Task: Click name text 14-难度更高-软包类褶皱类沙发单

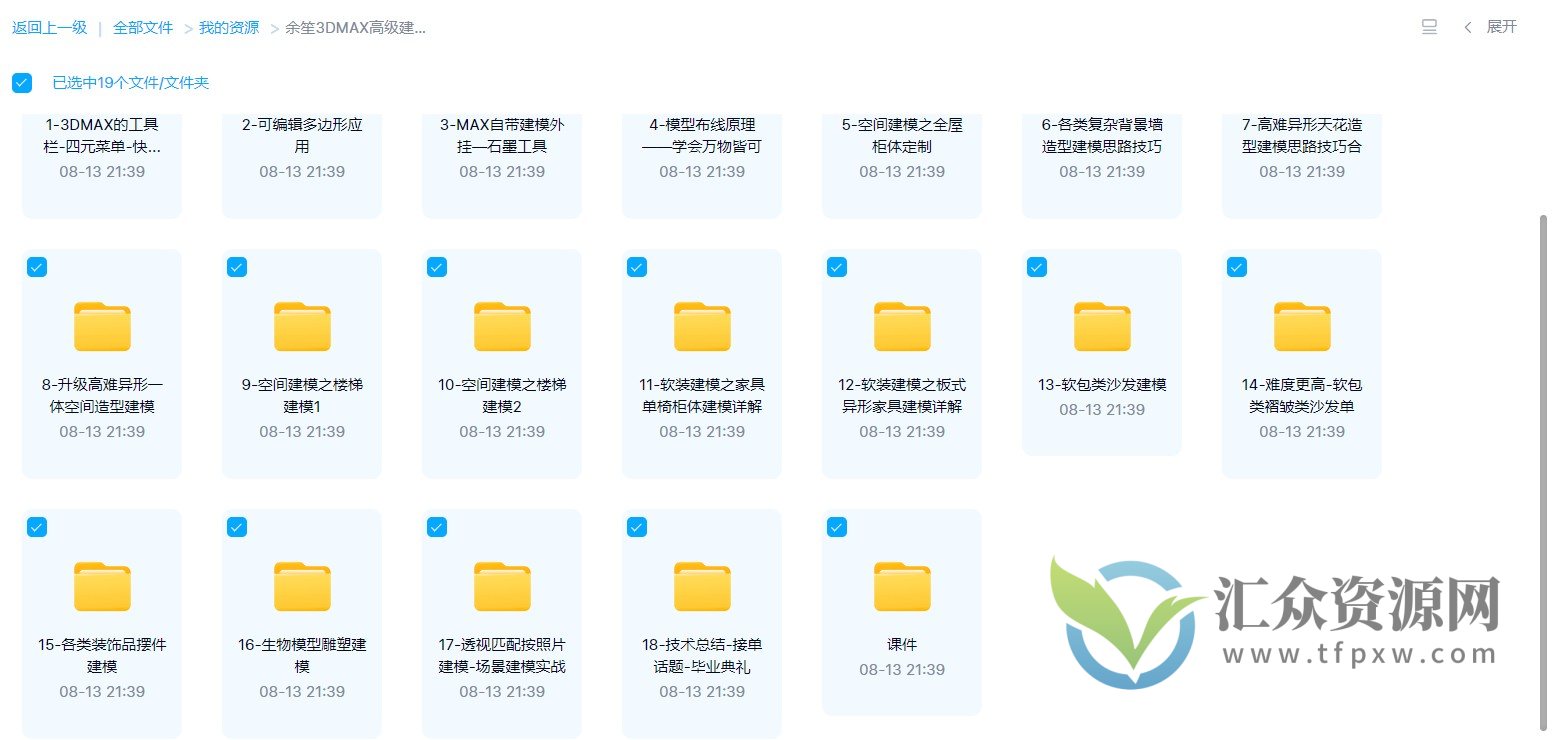Action: 1302,396
